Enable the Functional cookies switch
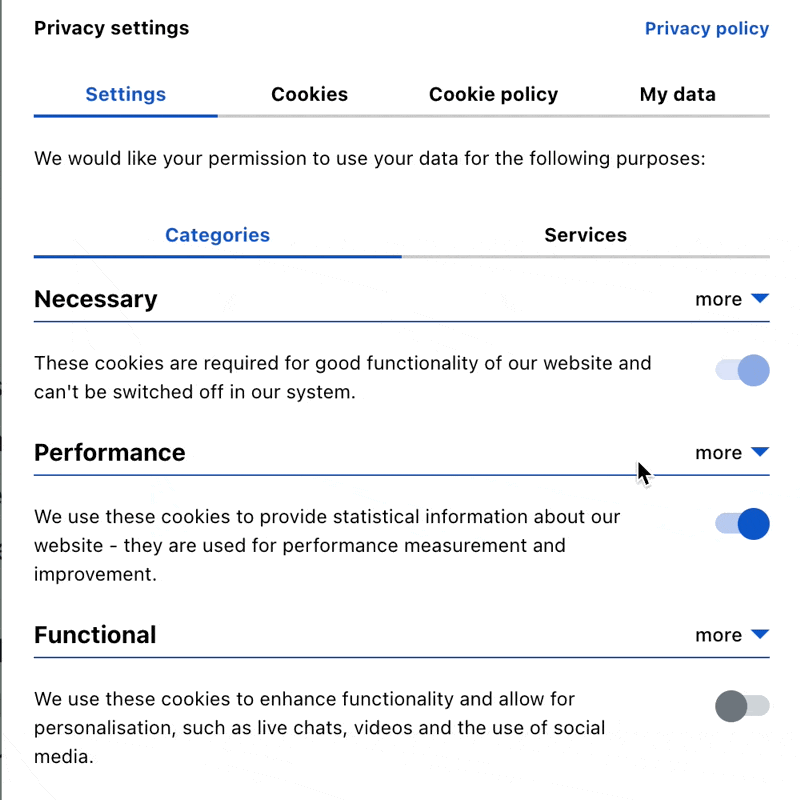This screenshot has width=800, height=800. (x=742, y=706)
